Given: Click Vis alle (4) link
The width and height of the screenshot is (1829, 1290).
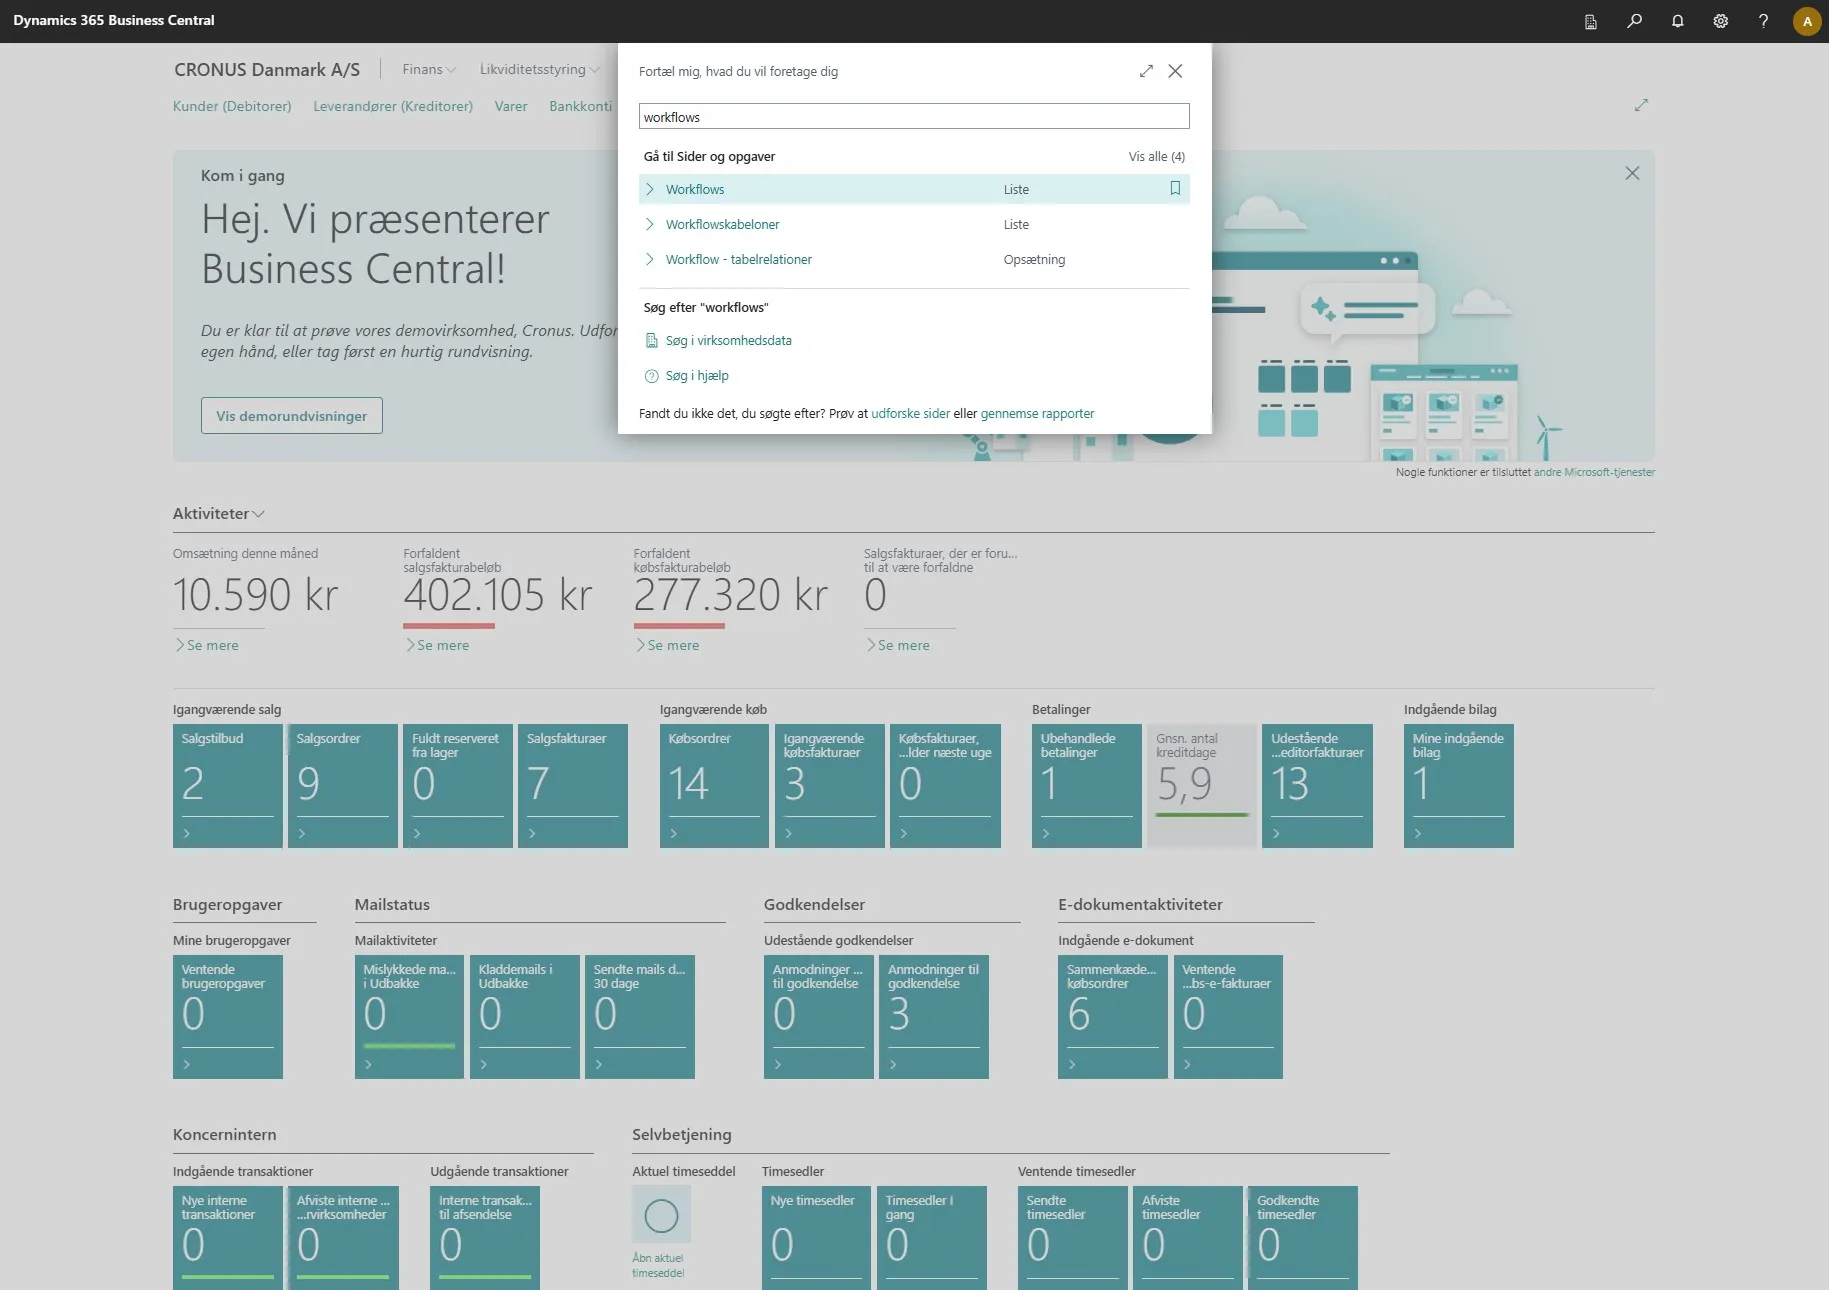Looking at the screenshot, I should click(x=1157, y=156).
